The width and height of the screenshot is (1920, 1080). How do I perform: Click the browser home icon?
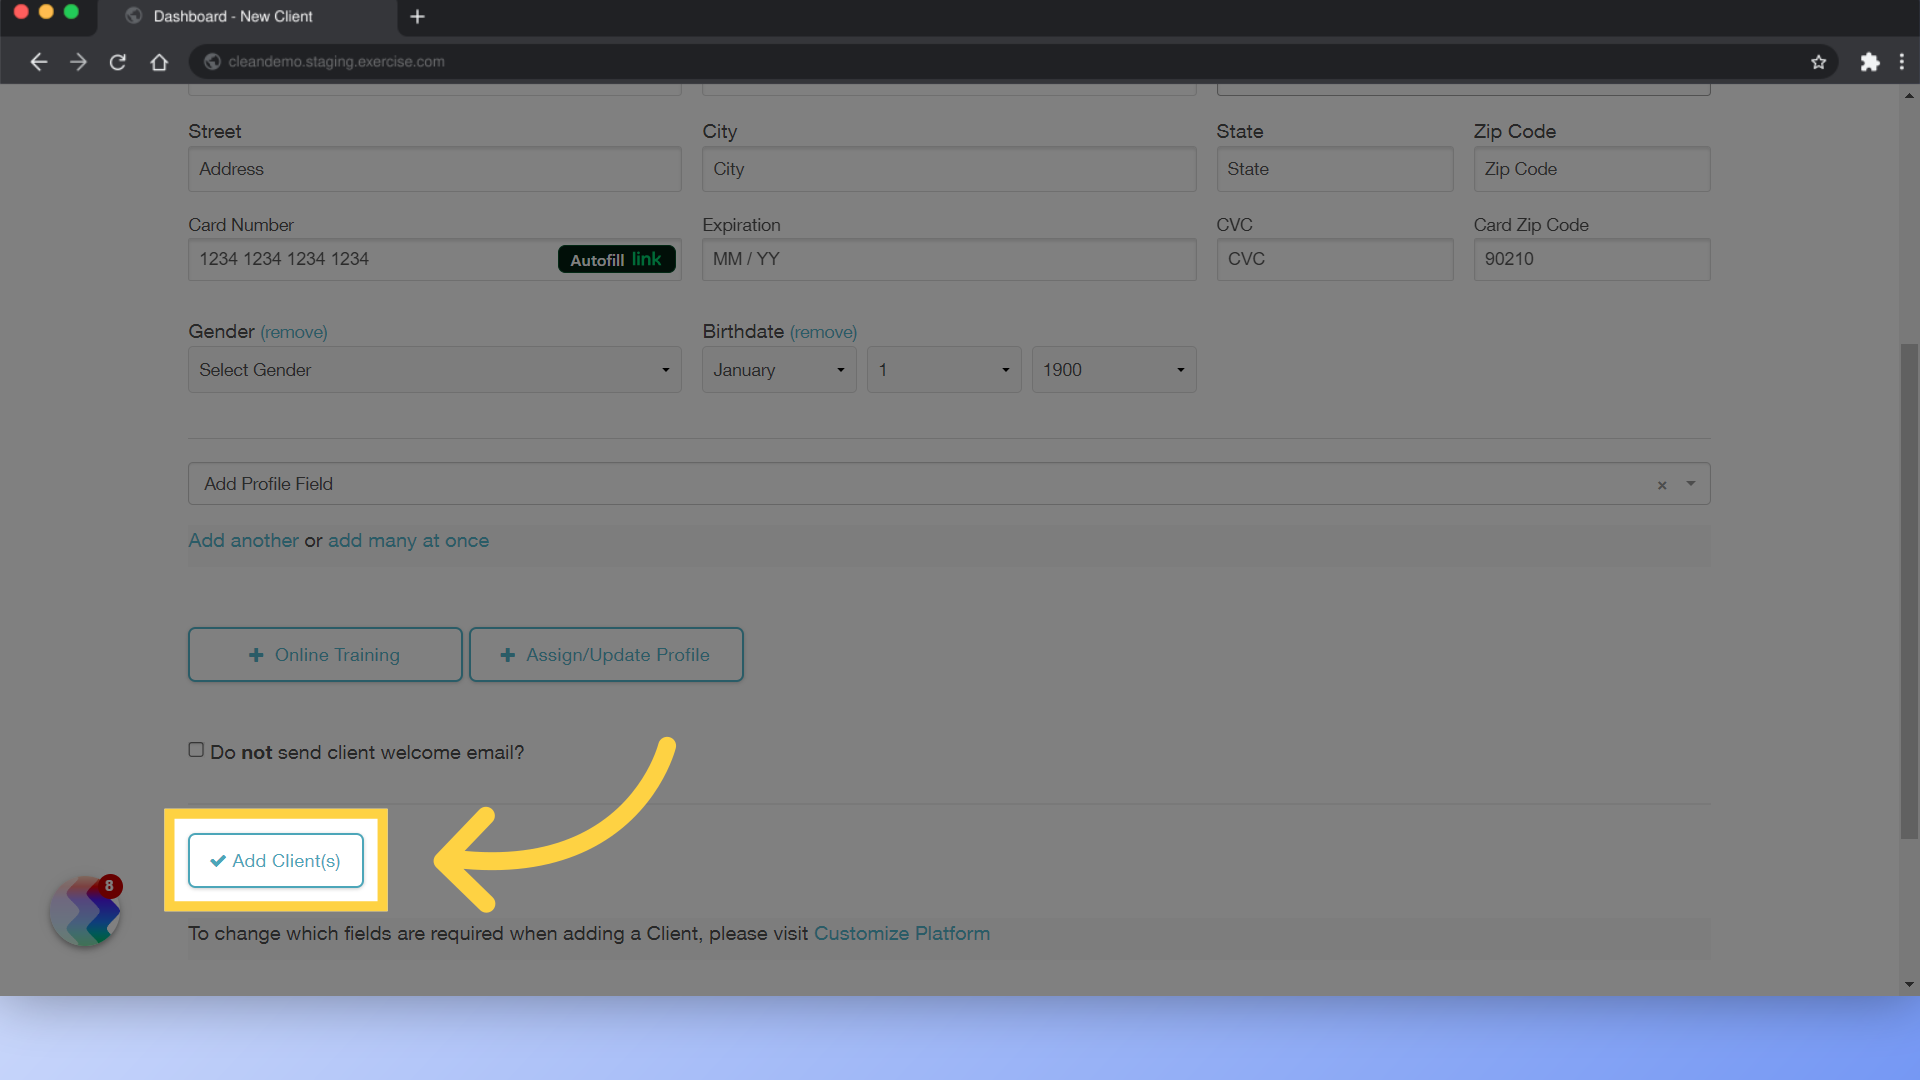click(159, 61)
